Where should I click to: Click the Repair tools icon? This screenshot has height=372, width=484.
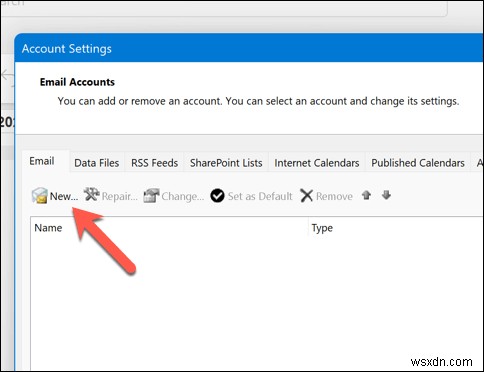[x=91, y=195]
